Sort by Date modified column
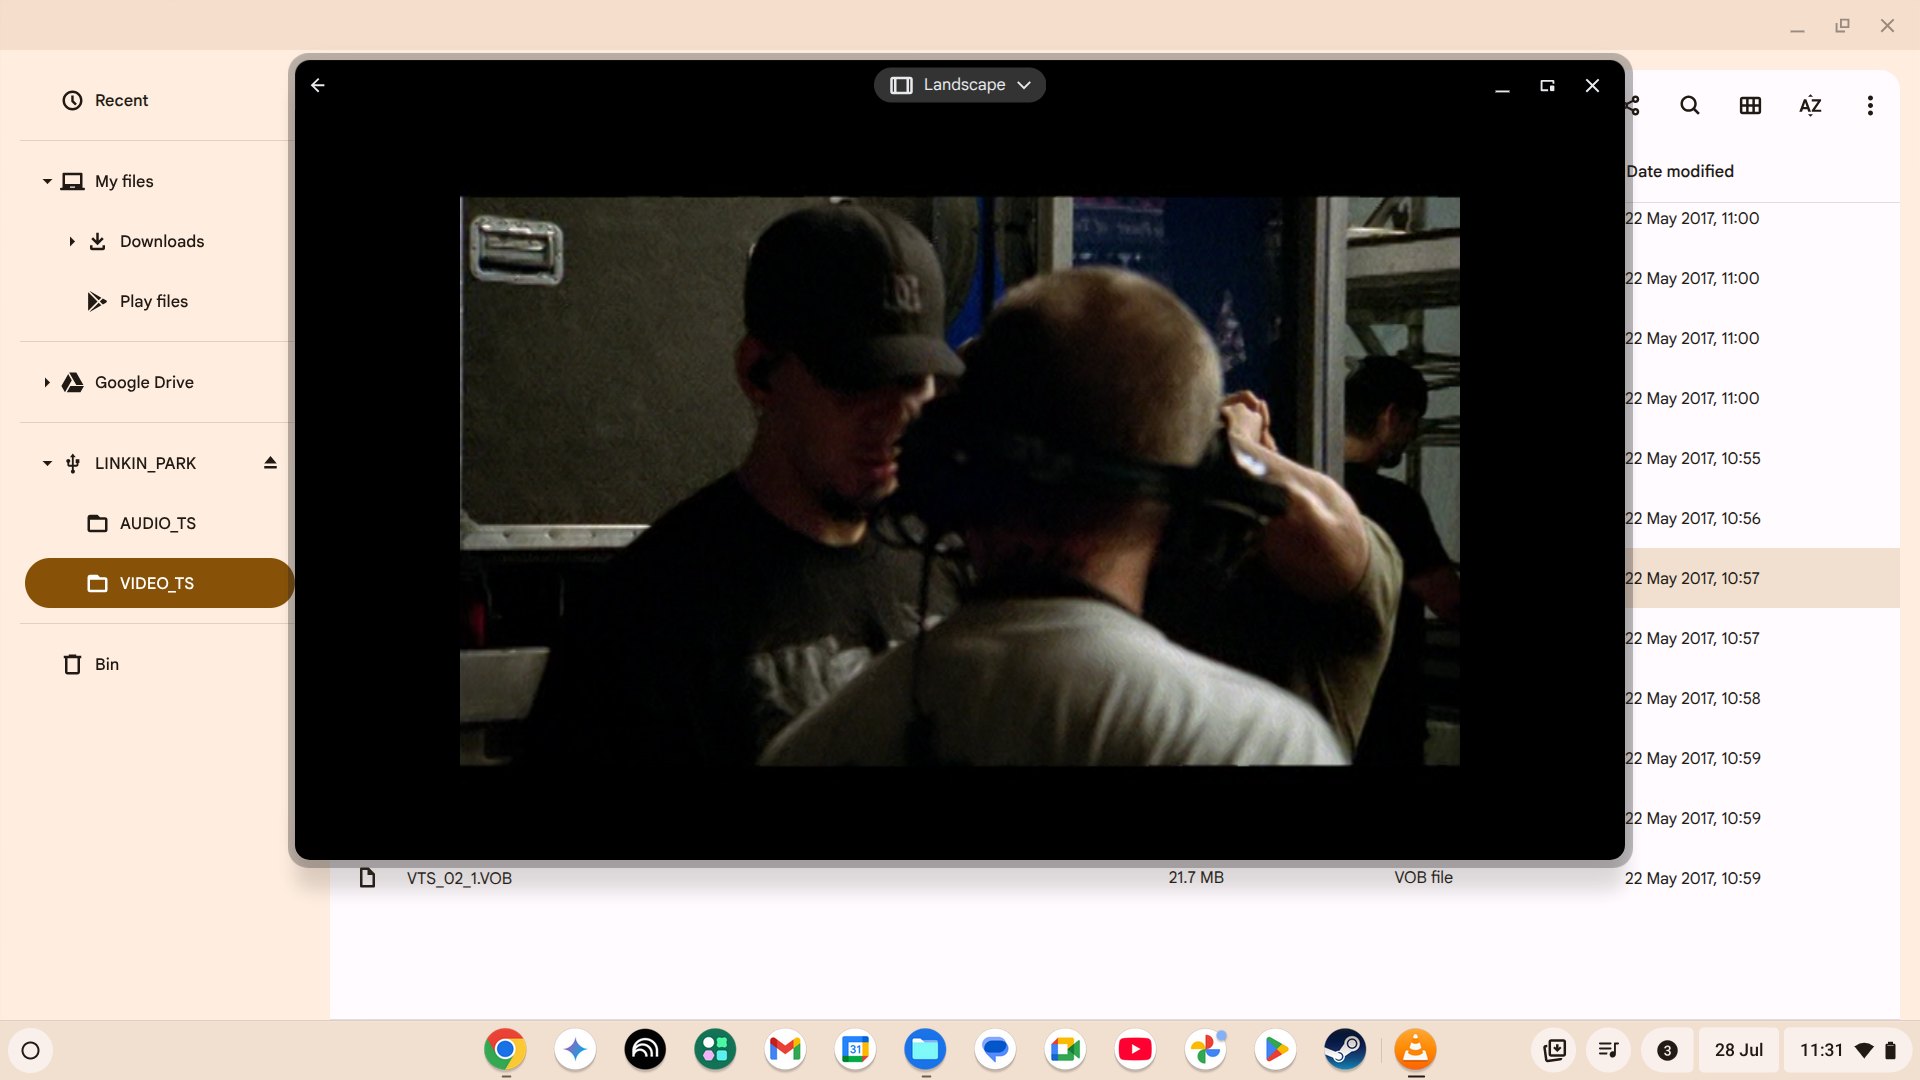This screenshot has height=1080, width=1920. 1680,171
